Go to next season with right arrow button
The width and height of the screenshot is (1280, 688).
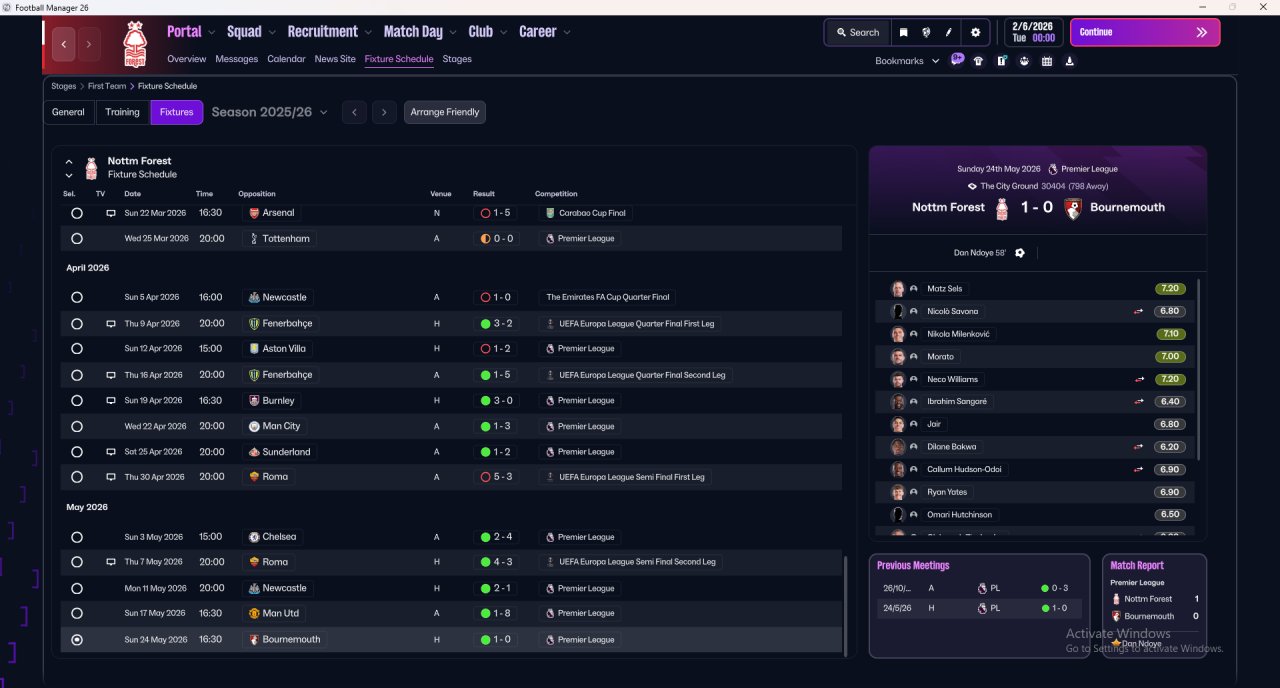385,112
